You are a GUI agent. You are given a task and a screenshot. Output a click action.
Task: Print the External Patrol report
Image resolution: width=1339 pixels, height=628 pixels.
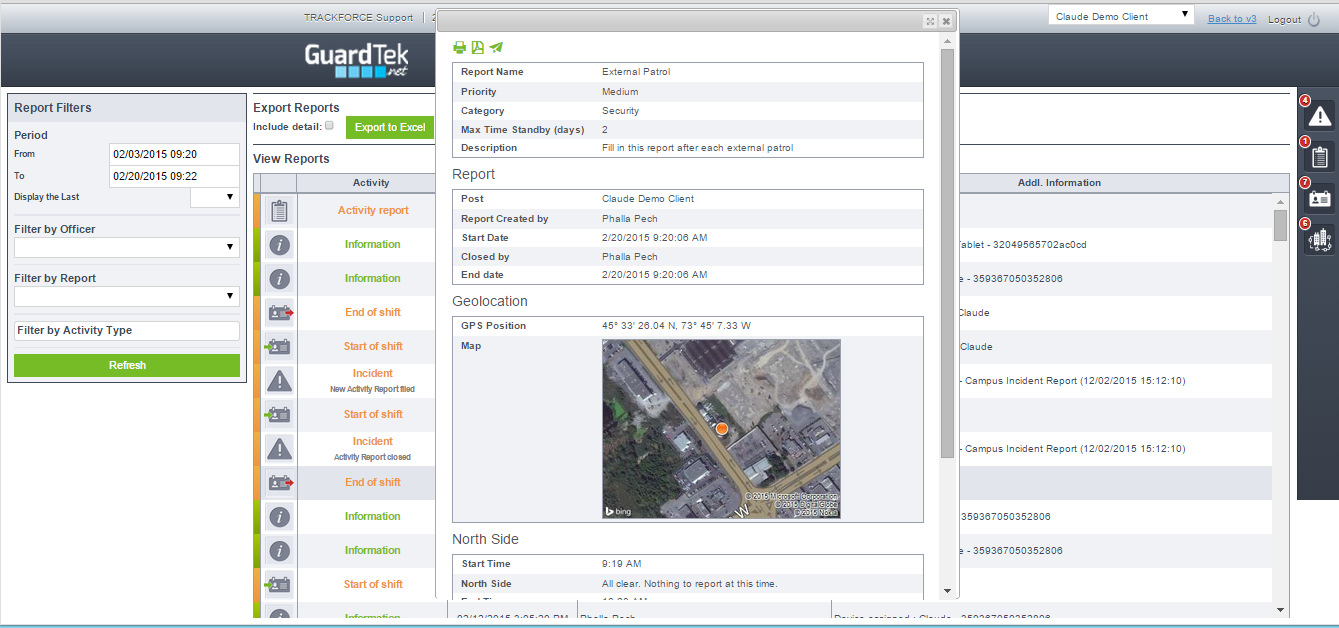tap(460, 48)
